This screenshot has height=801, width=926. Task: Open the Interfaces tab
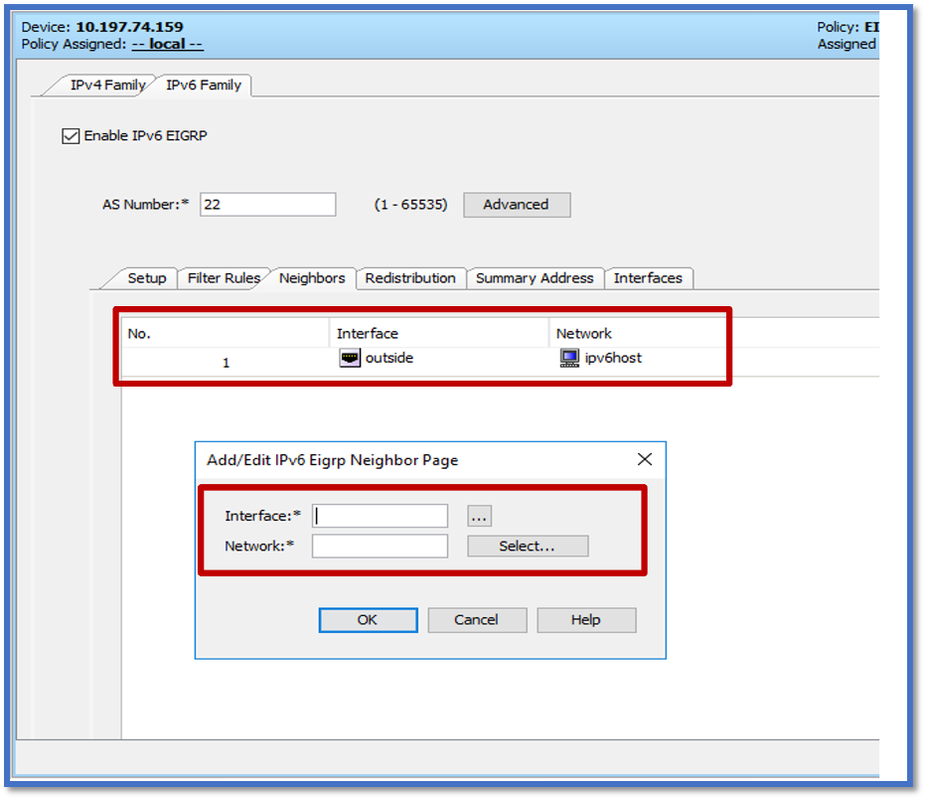point(648,278)
